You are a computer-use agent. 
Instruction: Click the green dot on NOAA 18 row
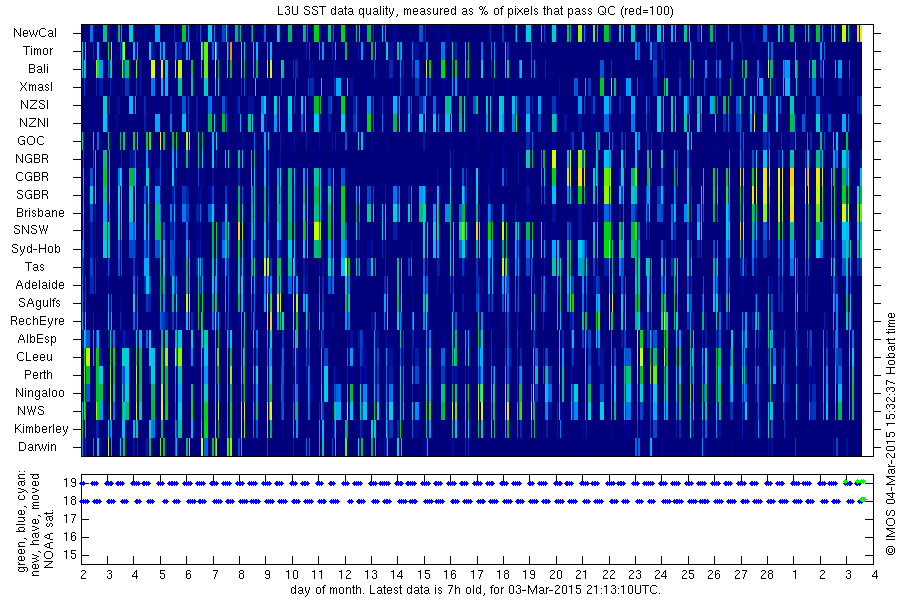point(863,500)
